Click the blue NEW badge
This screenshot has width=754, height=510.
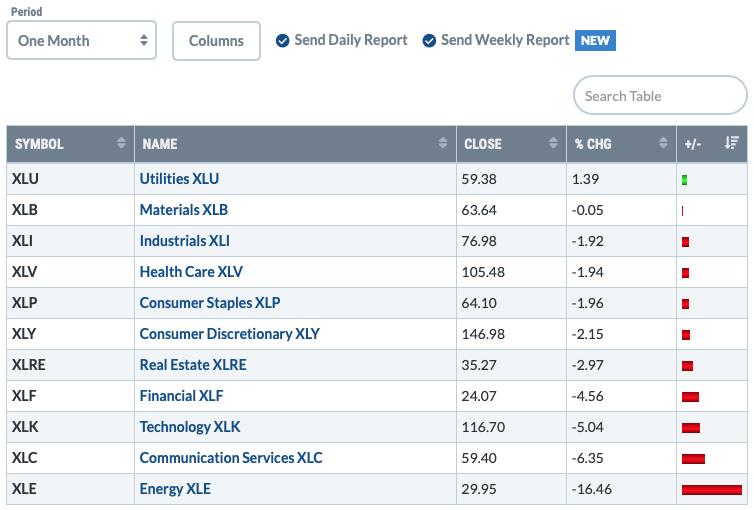595,41
